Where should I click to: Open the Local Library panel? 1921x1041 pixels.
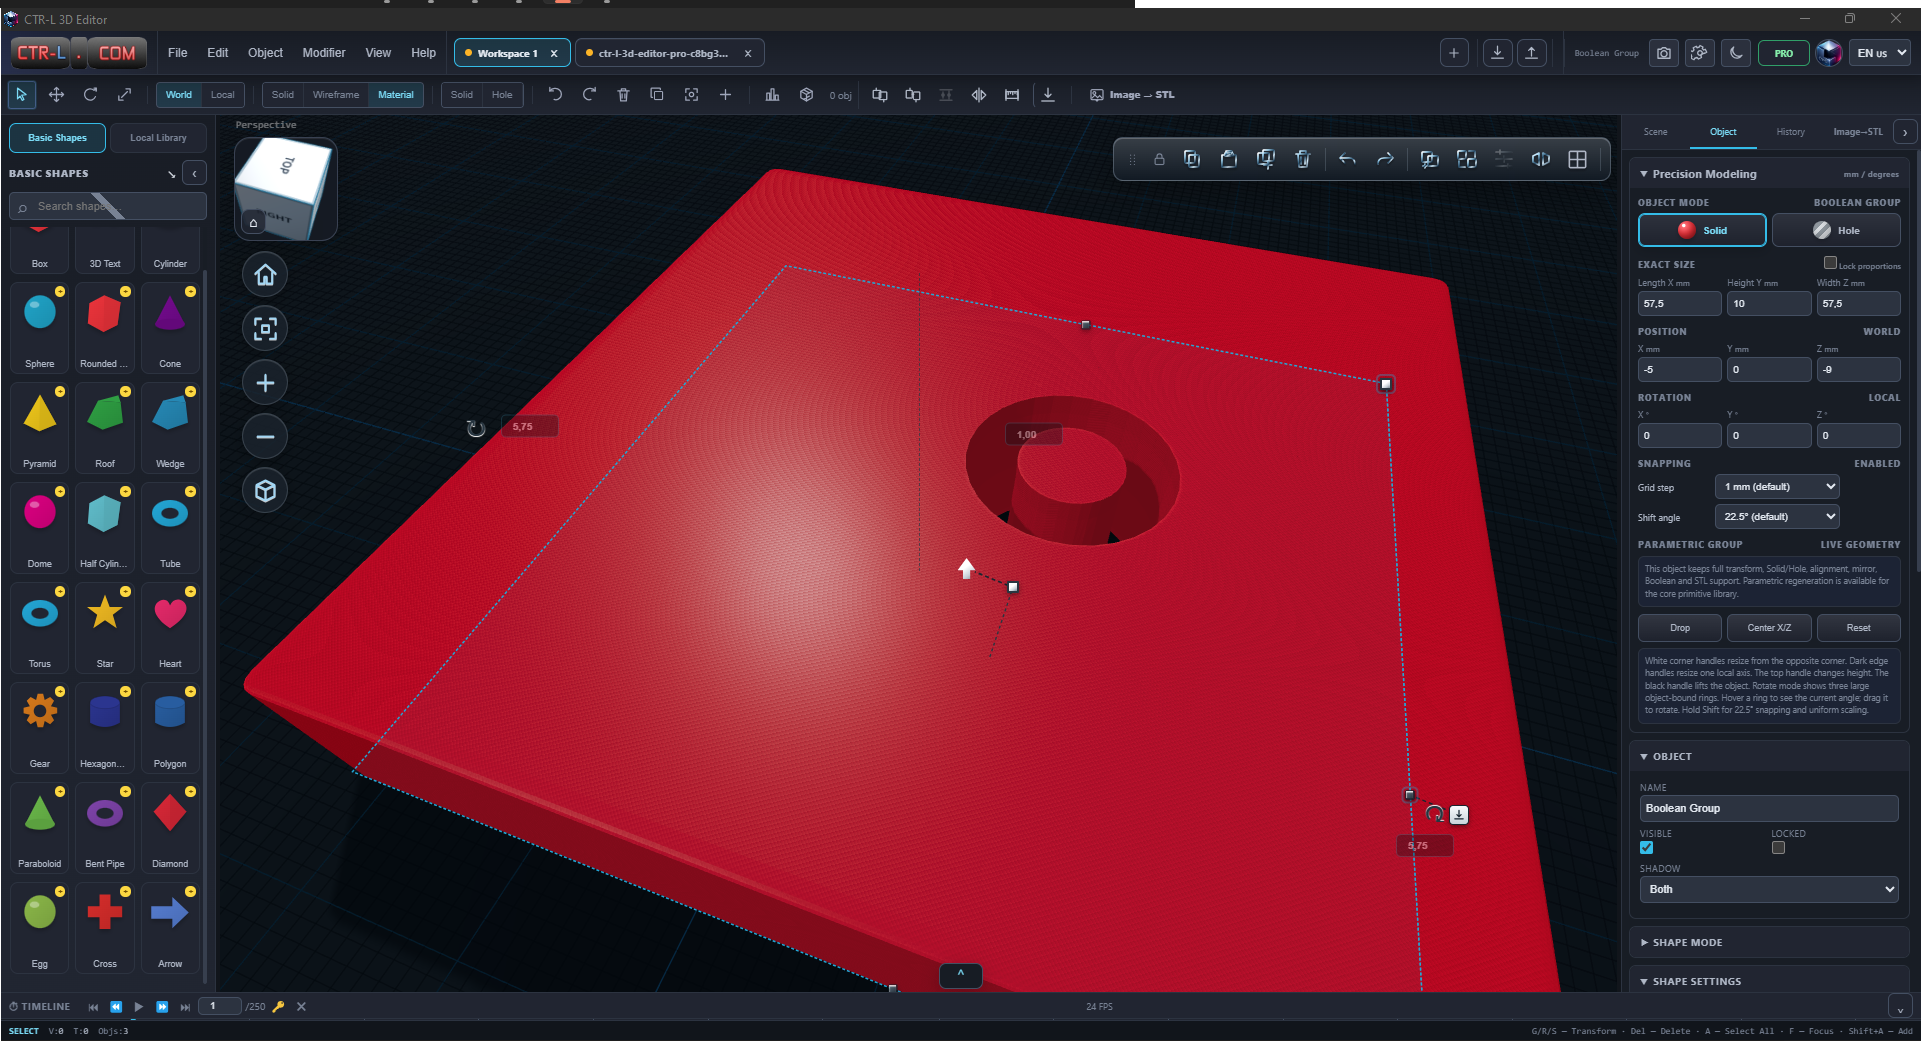click(158, 138)
